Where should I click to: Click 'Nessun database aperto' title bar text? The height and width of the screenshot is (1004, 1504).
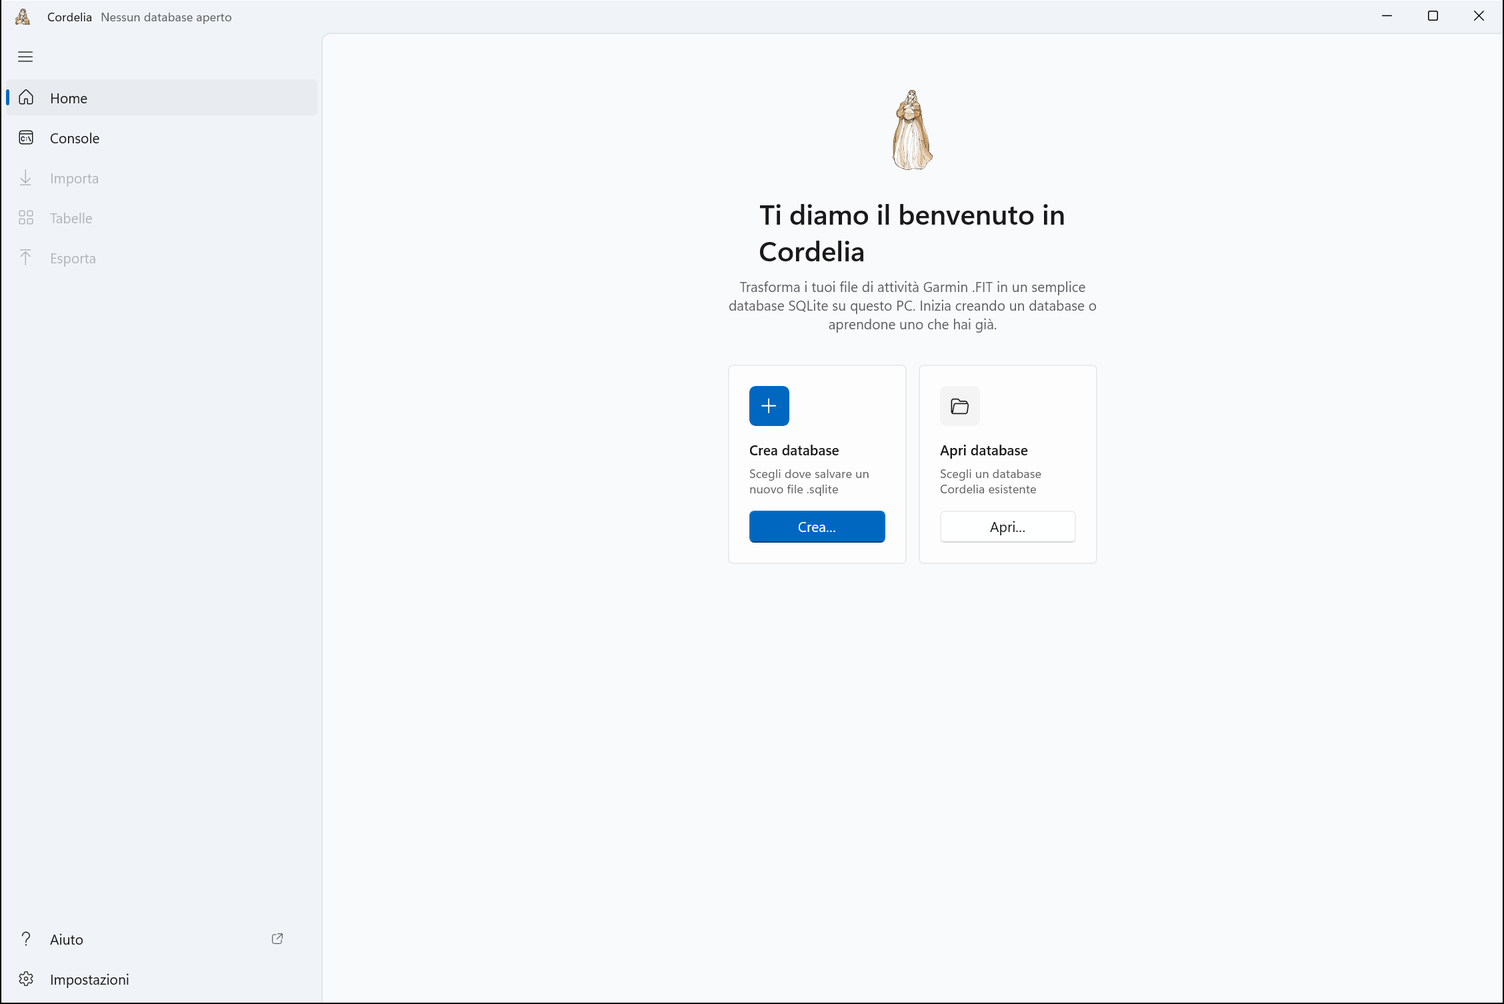tap(166, 17)
